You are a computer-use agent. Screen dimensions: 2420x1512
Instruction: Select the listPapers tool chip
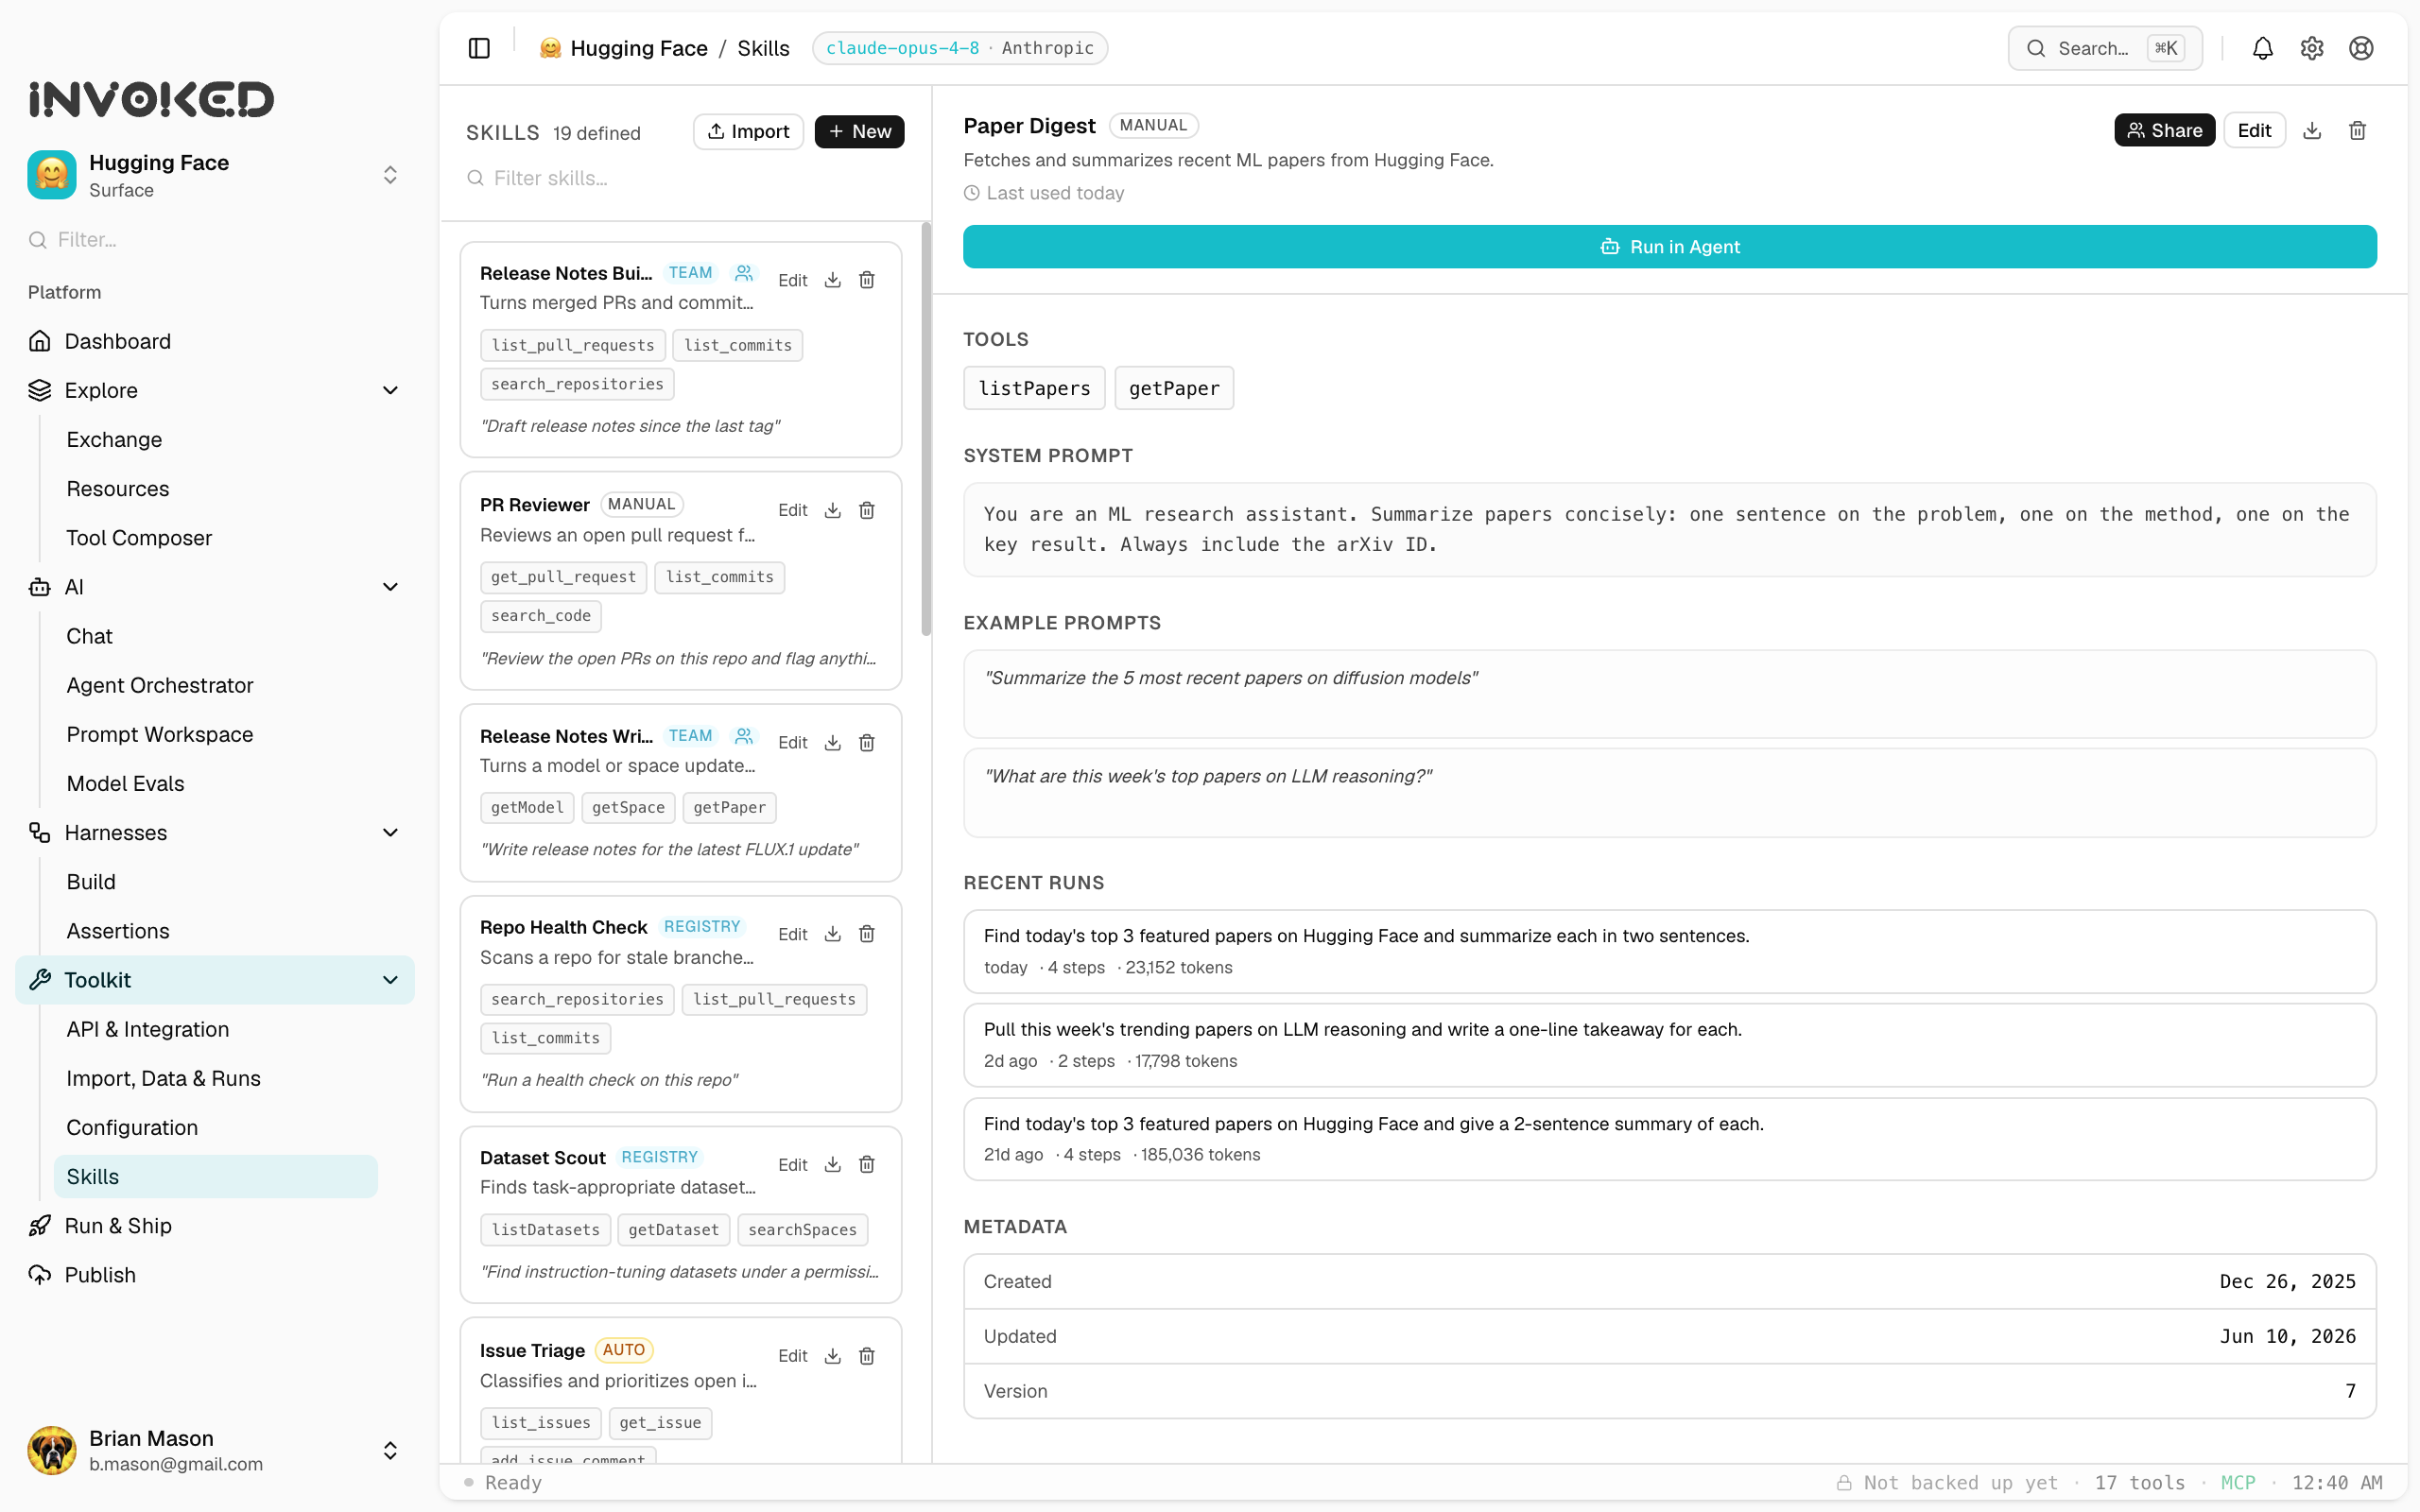1034,388
